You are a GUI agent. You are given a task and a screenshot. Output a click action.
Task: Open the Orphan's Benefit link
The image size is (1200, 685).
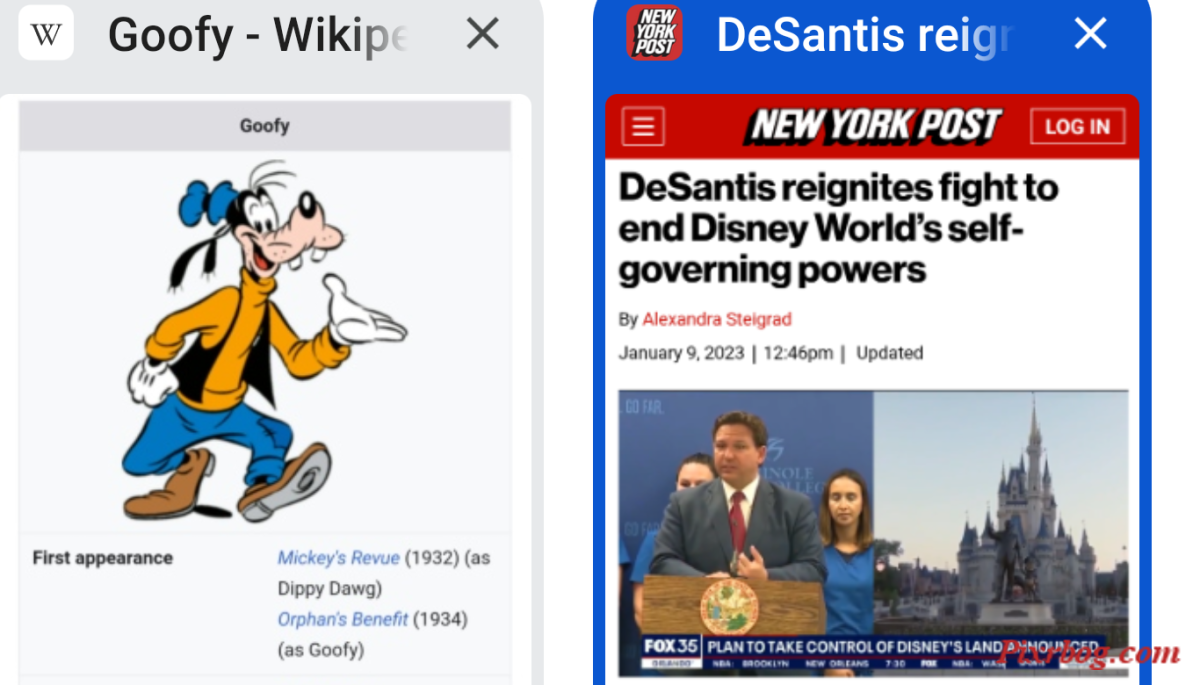(343, 619)
